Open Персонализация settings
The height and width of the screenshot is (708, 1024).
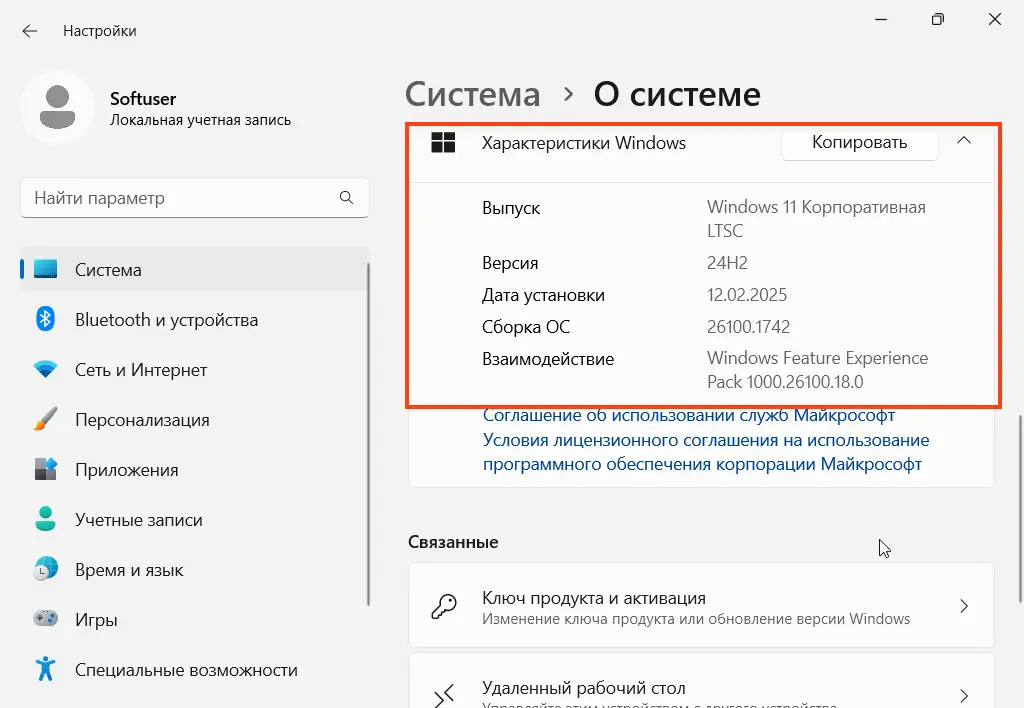click(195, 419)
